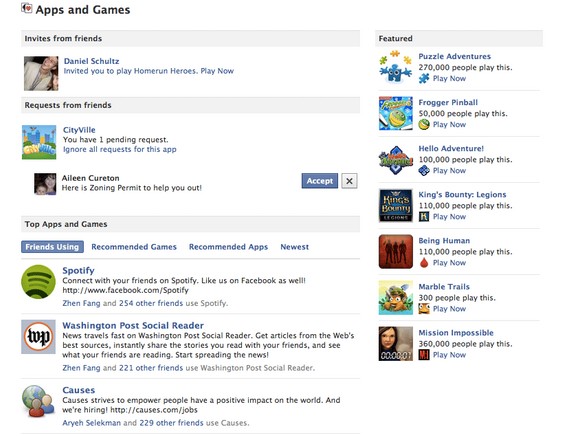Viewport: 562px width, 436px height.
Task: Select the King's Bounty Legions icon
Action: tap(396, 205)
